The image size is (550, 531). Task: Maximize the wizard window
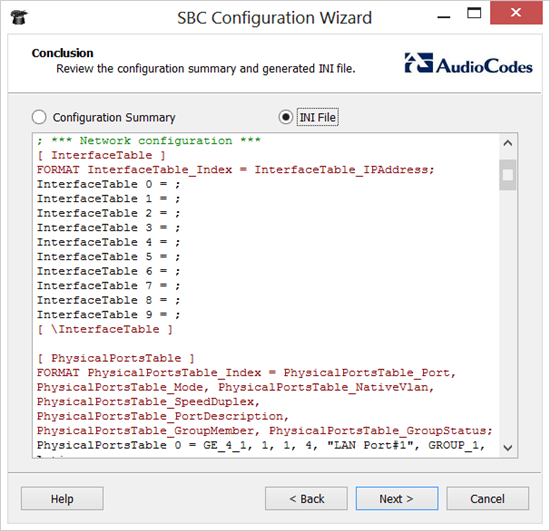coord(474,13)
